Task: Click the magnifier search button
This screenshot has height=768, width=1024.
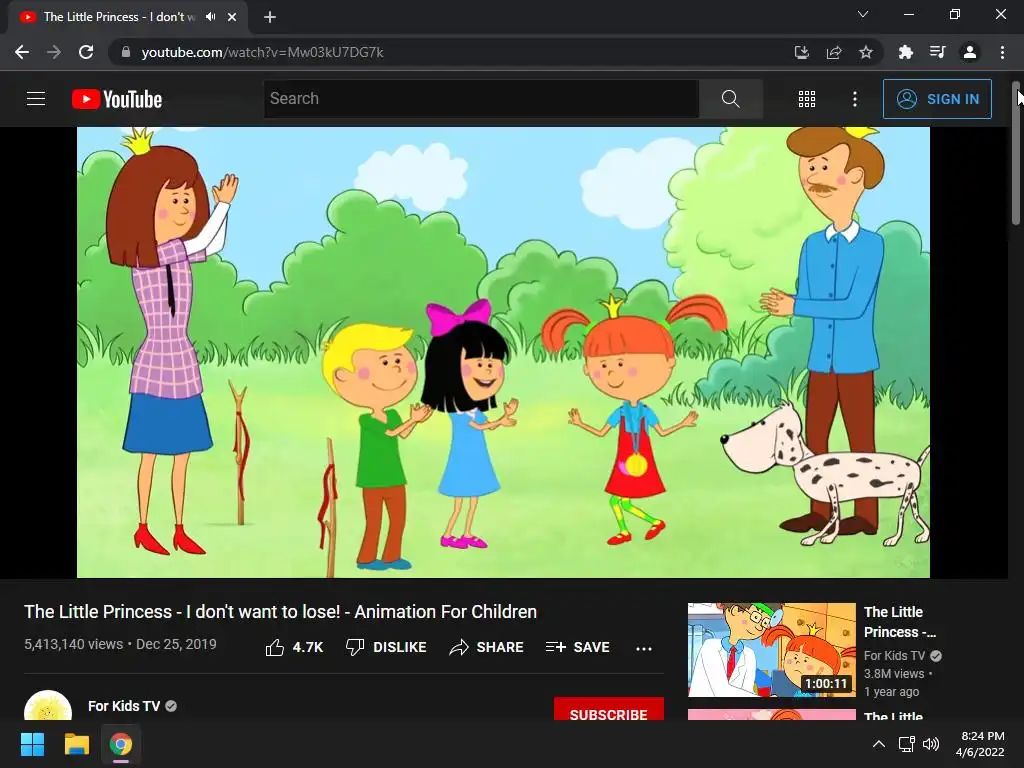Action: 731,99
